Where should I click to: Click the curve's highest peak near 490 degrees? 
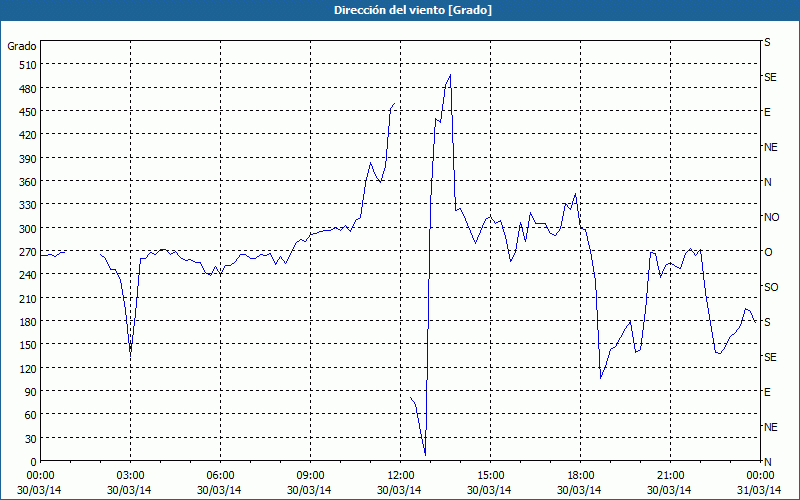click(450, 75)
